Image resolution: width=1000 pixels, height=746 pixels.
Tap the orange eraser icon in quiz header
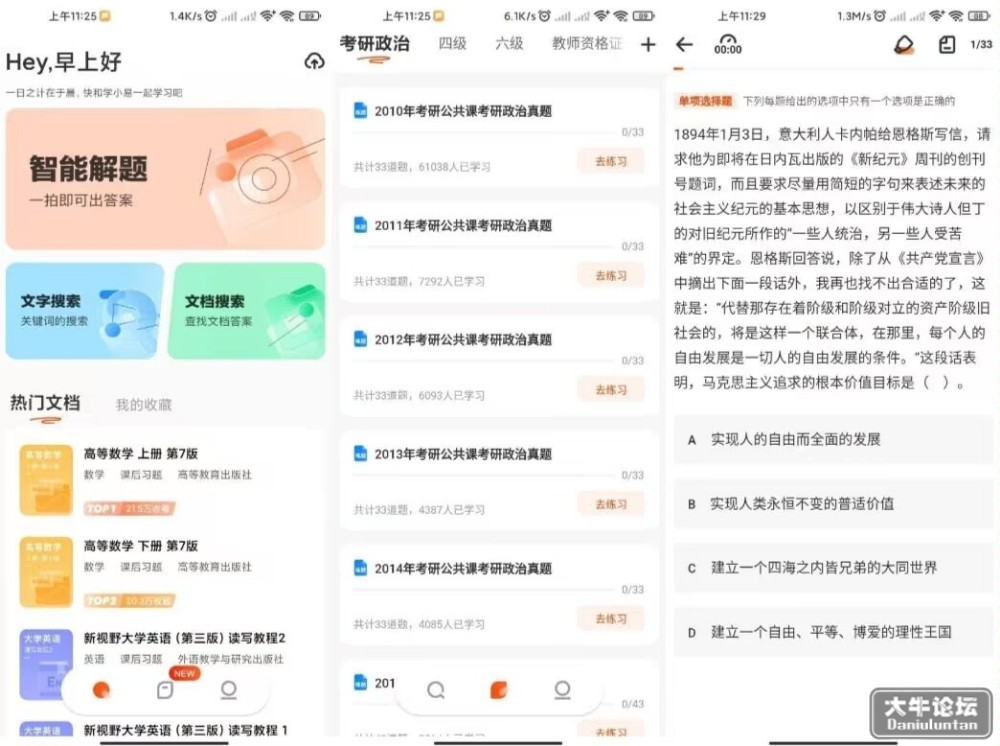[x=904, y=44]
